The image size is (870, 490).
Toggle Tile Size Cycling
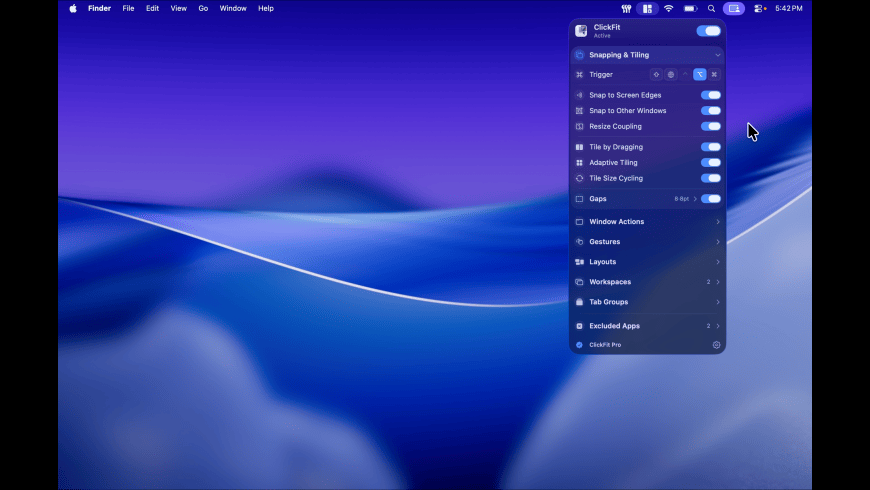coord(711,178)
